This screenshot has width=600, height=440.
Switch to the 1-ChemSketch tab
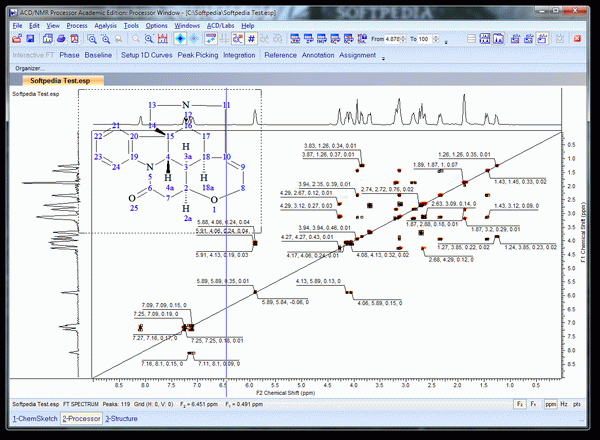pyautogui.click(x=35, y=419)
